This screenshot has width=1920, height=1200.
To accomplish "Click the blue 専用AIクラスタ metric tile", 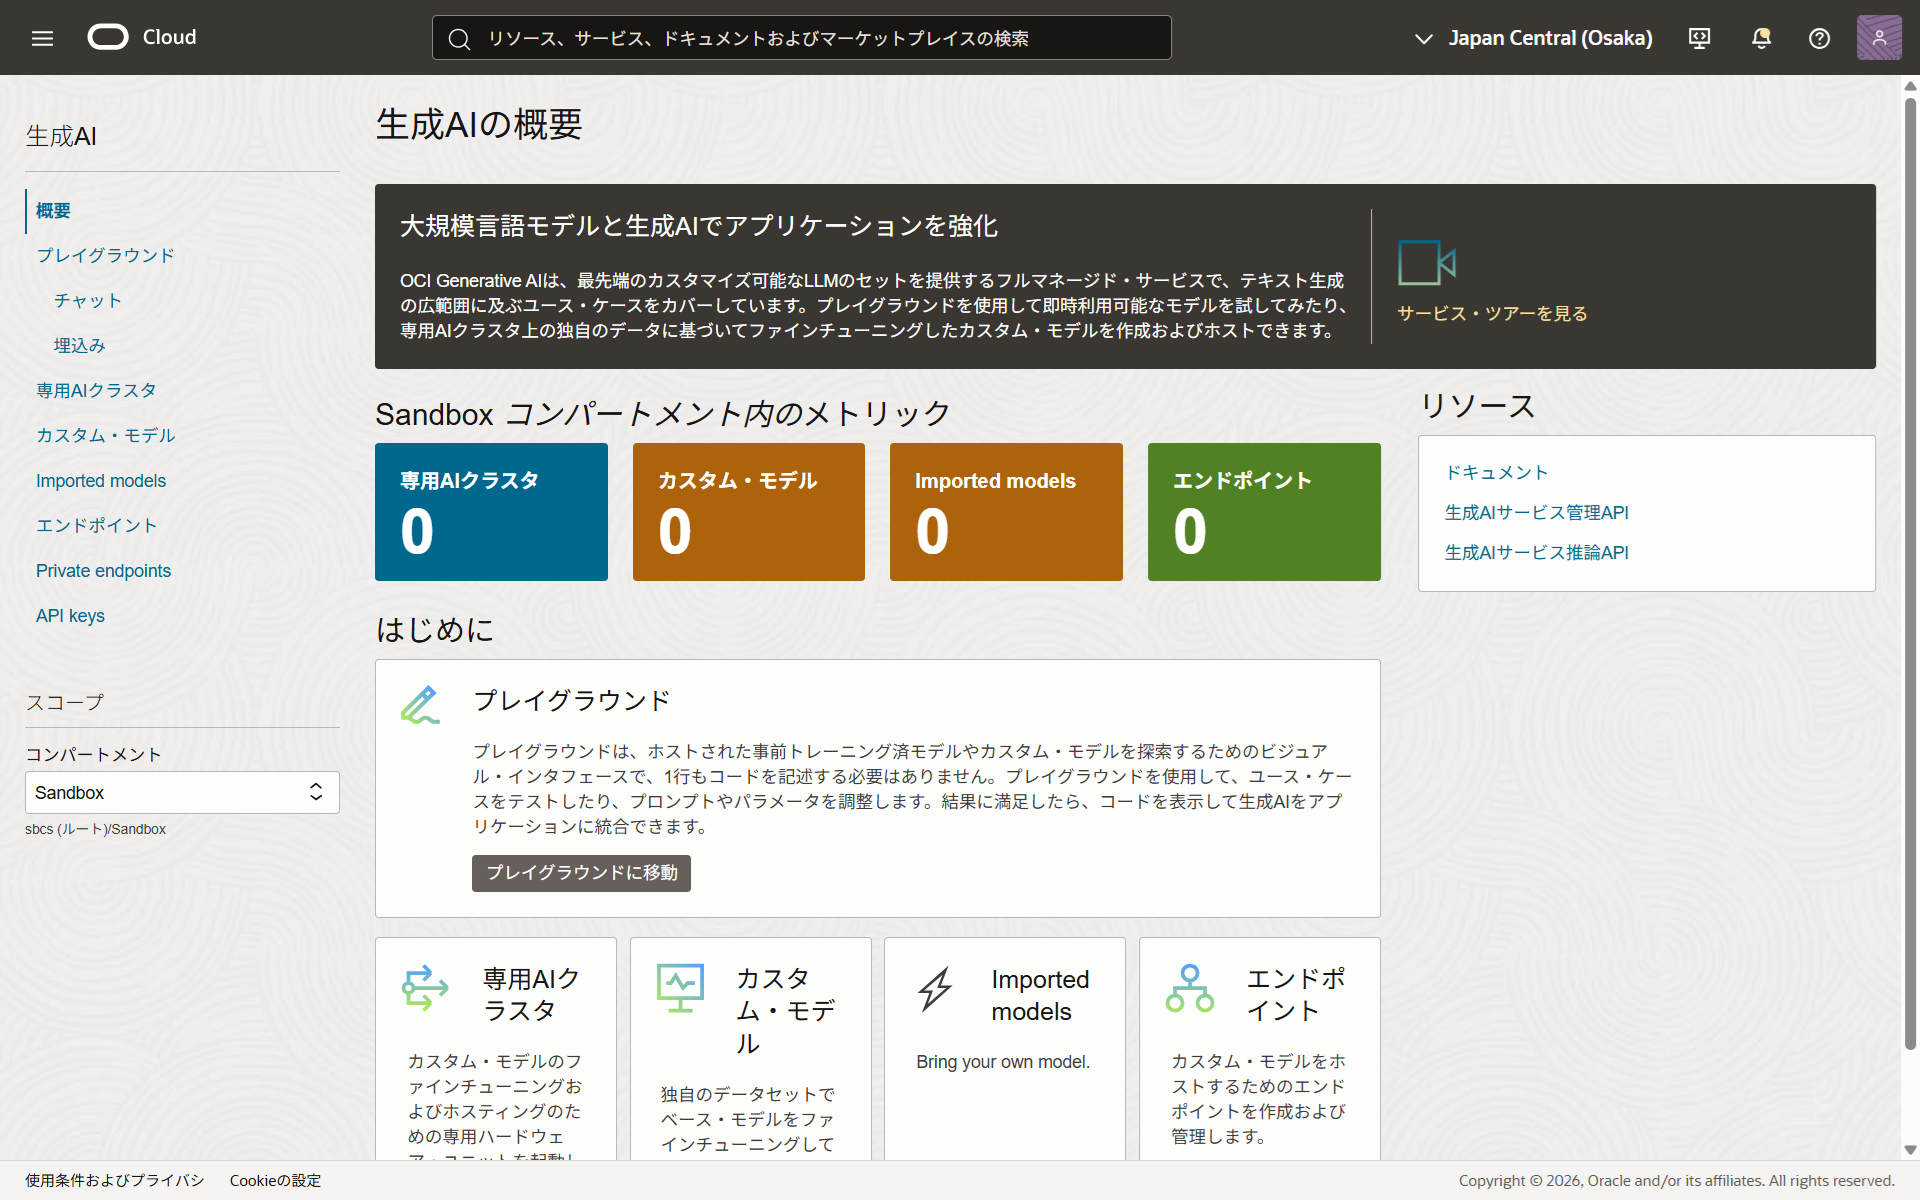I will coord(491,512).
